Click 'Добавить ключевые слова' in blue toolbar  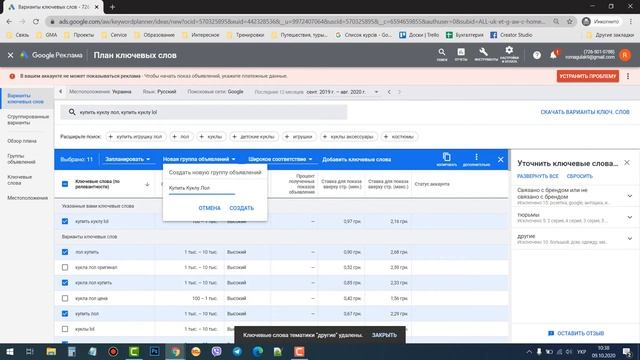357,159
